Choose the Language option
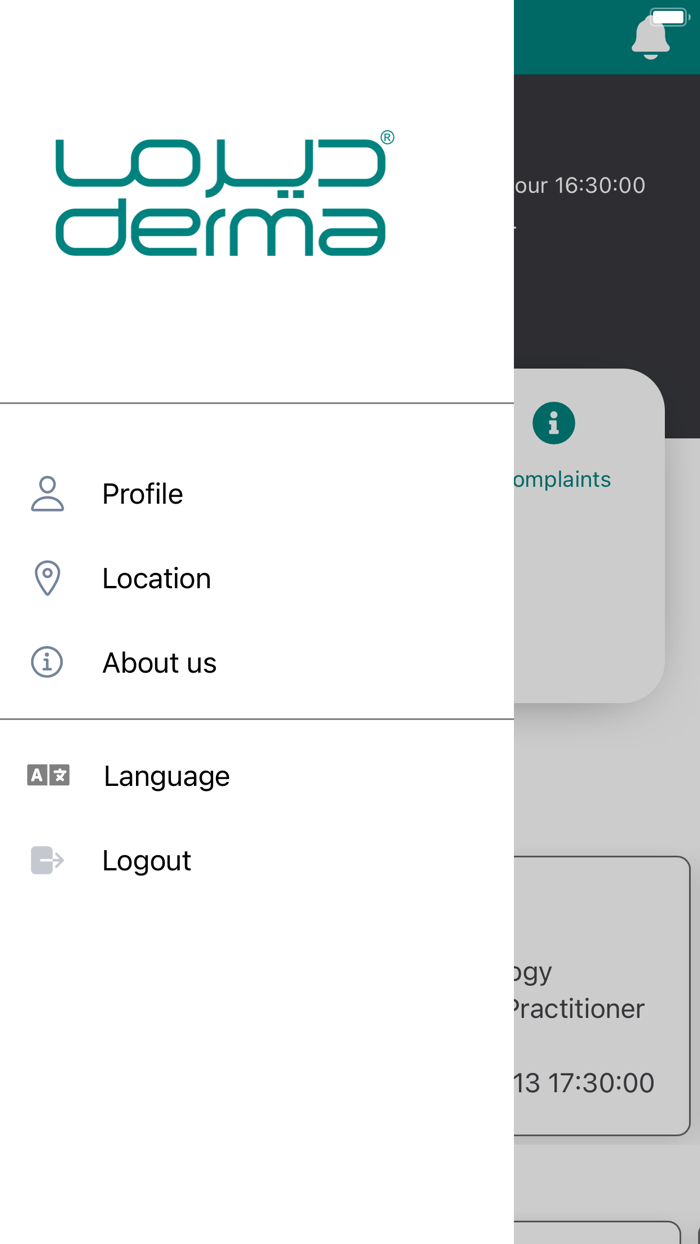This screenshot has width=700, height=1244. pyautogui.click(x=166, y=776)
